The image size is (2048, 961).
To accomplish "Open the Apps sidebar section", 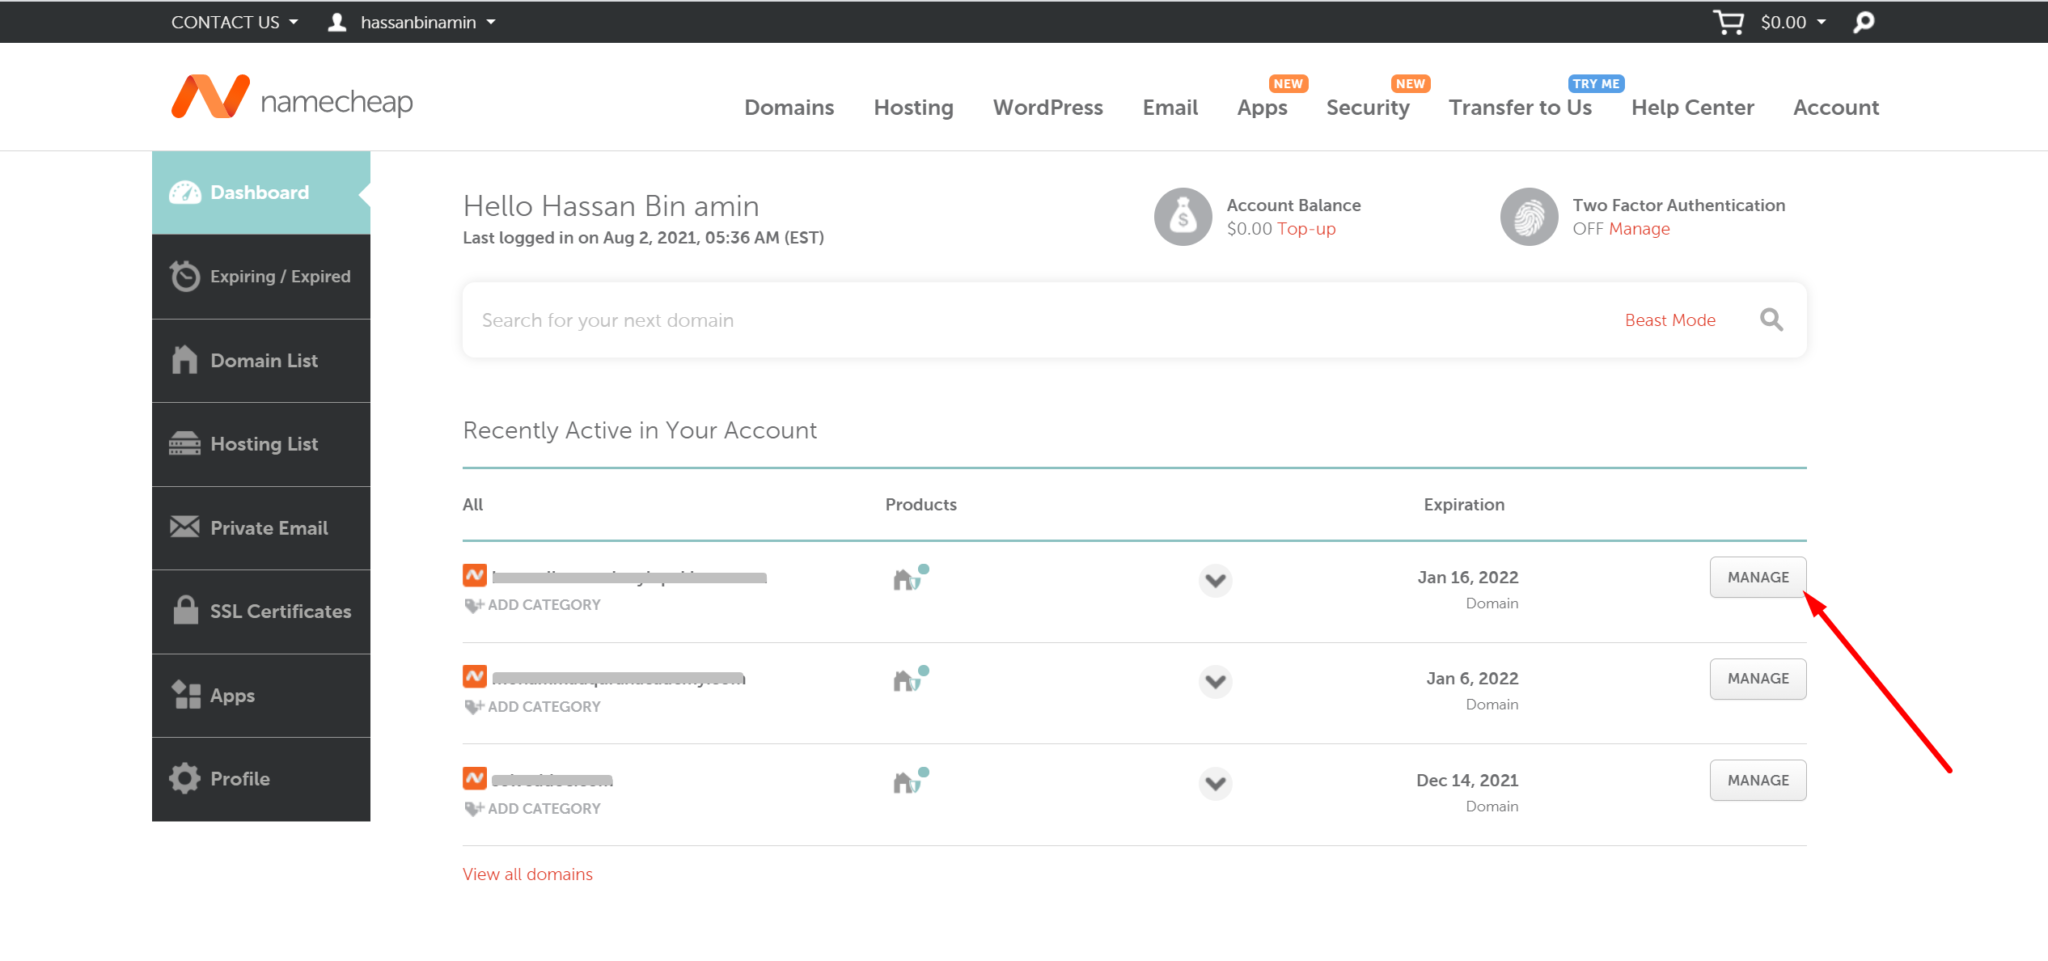I will pos(260,695).
